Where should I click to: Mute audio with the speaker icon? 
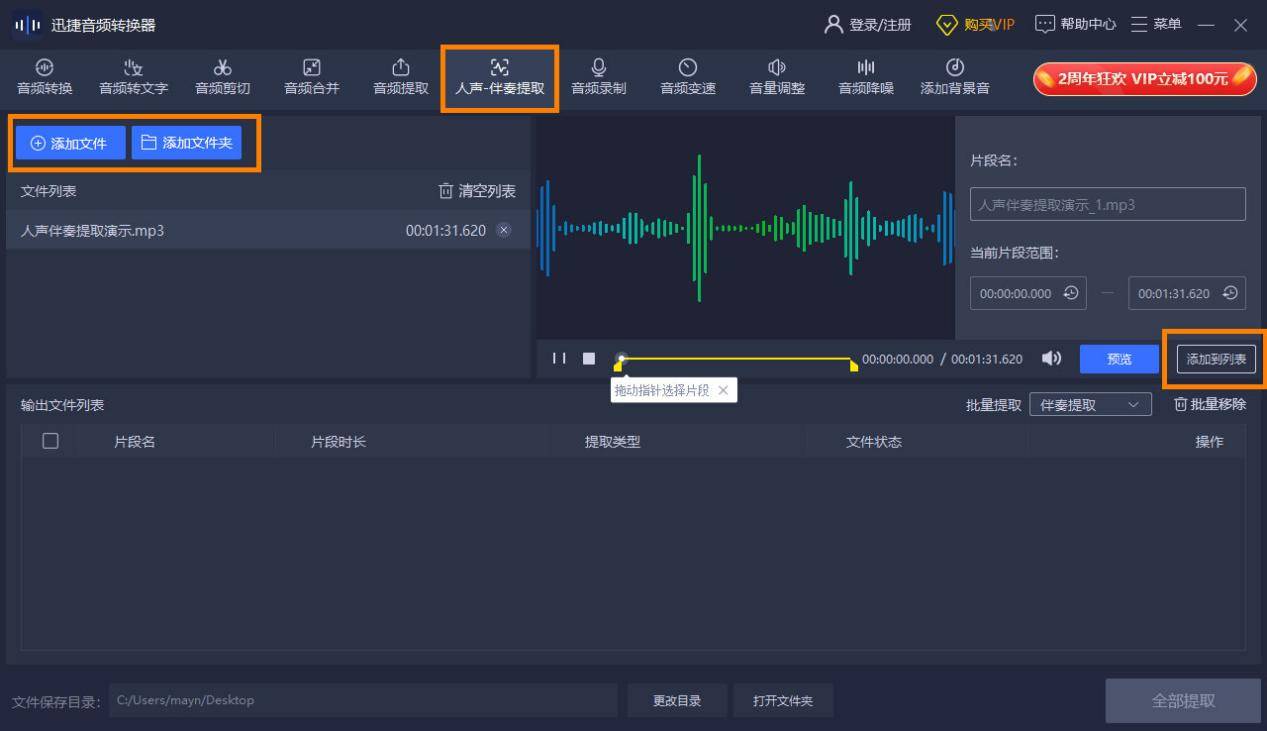click(x=1051, y=358)
